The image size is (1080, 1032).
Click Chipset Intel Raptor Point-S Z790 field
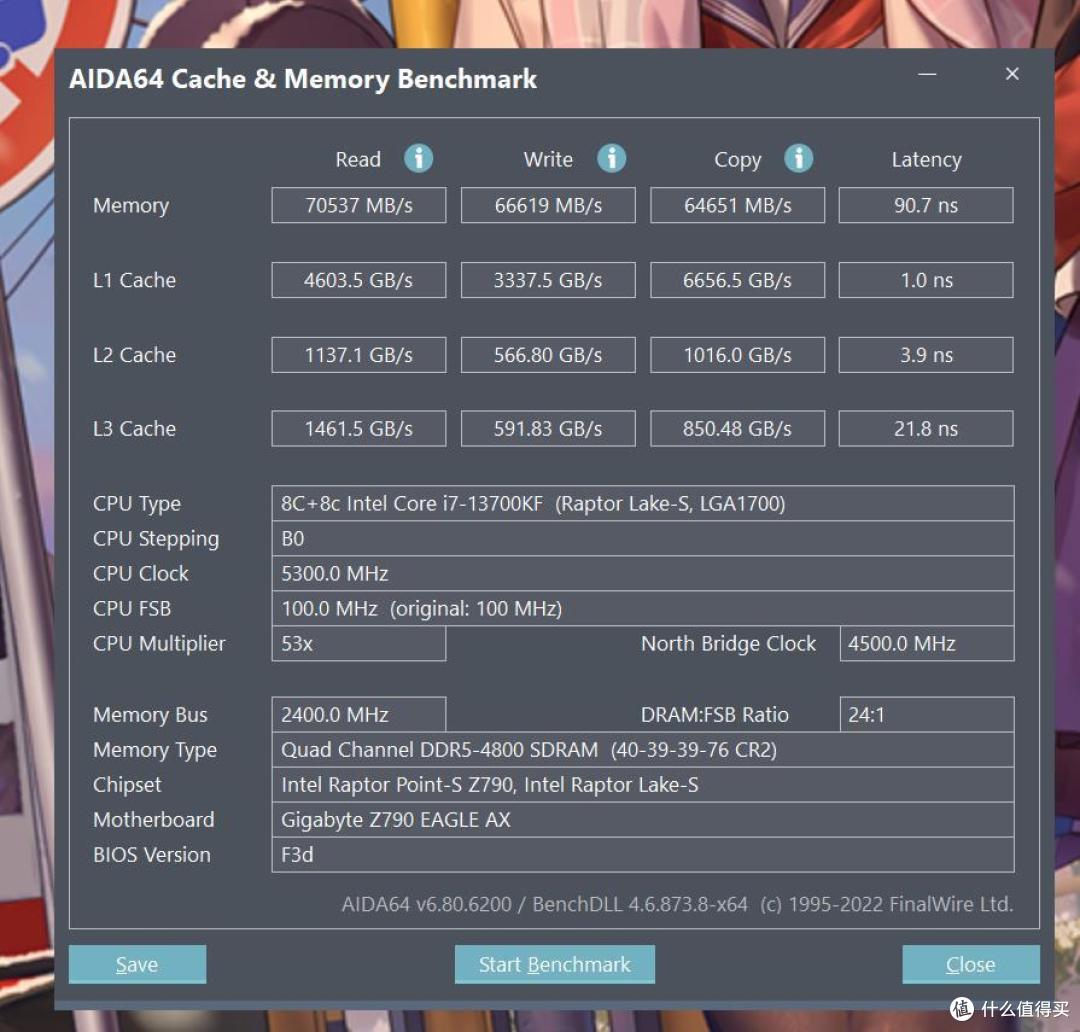click(x=643, y=785)
